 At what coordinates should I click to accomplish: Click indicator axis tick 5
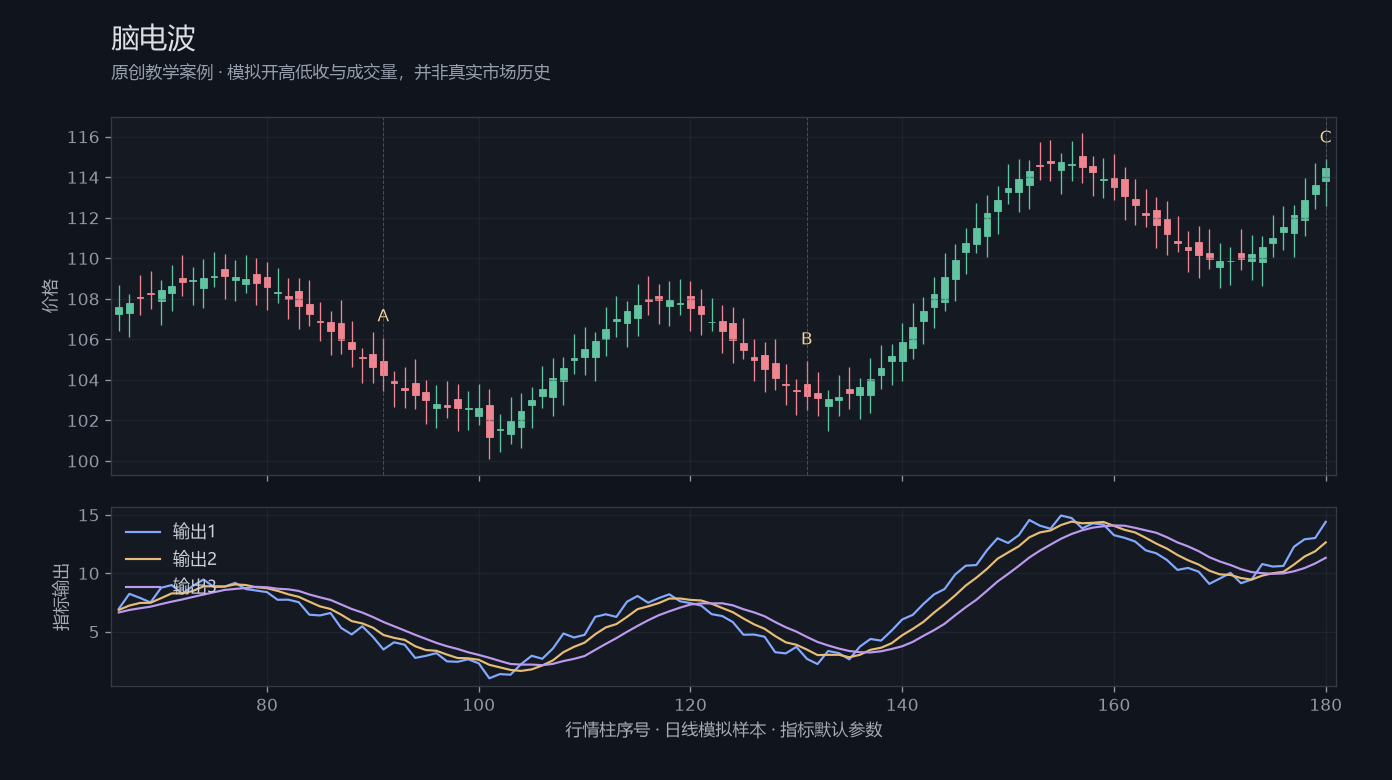pos(94,632)
